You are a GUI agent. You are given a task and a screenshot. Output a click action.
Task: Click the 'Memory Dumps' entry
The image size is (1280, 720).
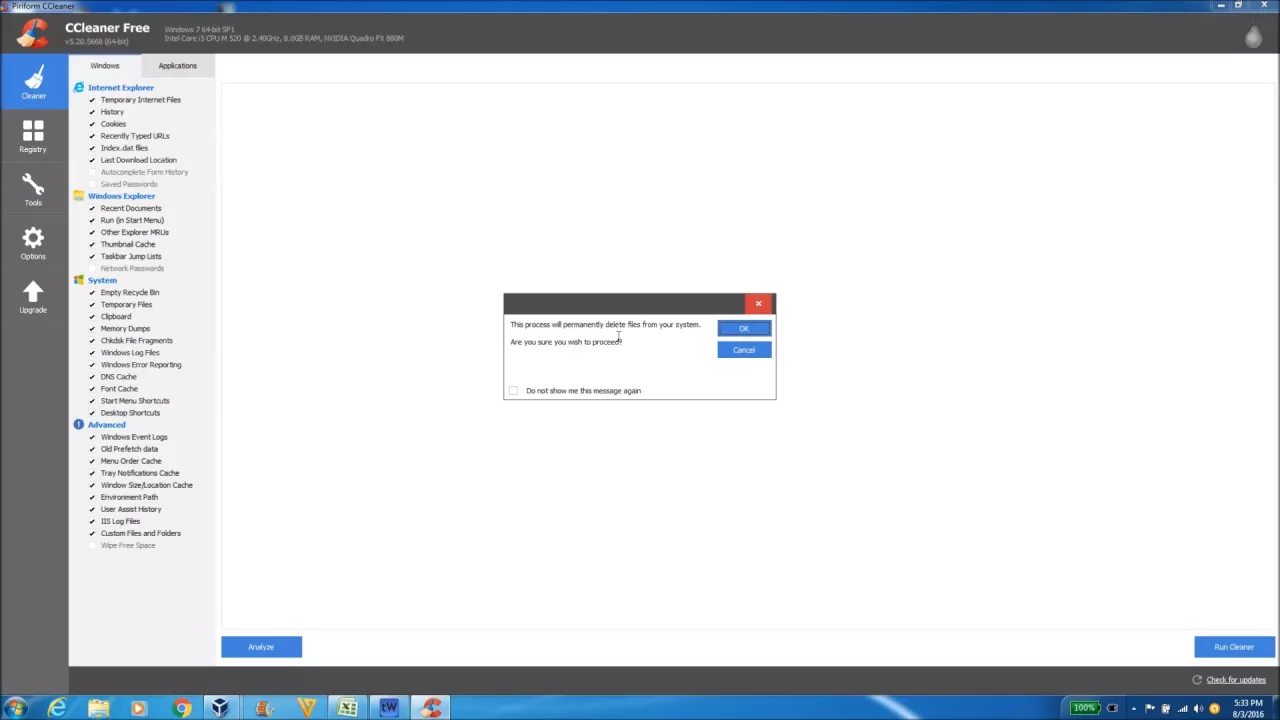point(125,328)
